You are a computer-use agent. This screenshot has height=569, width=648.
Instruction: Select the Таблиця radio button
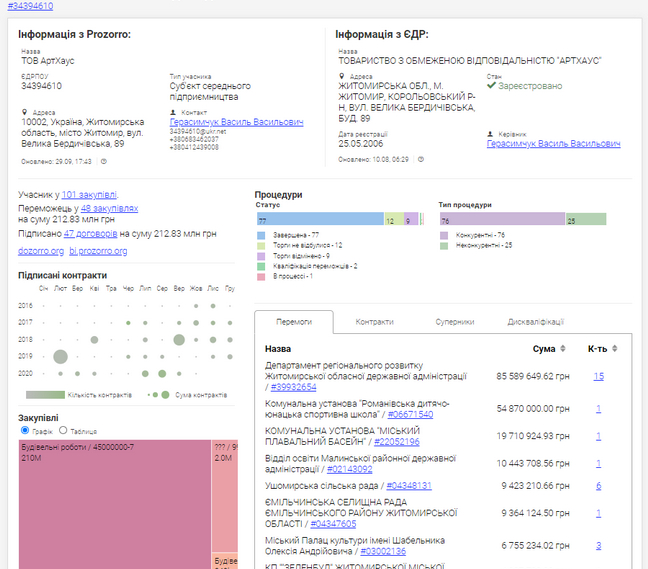click(63, 431)
